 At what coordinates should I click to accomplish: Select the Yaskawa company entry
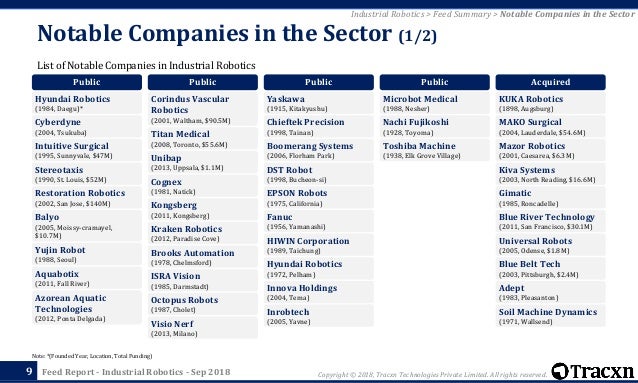(319, 103)
